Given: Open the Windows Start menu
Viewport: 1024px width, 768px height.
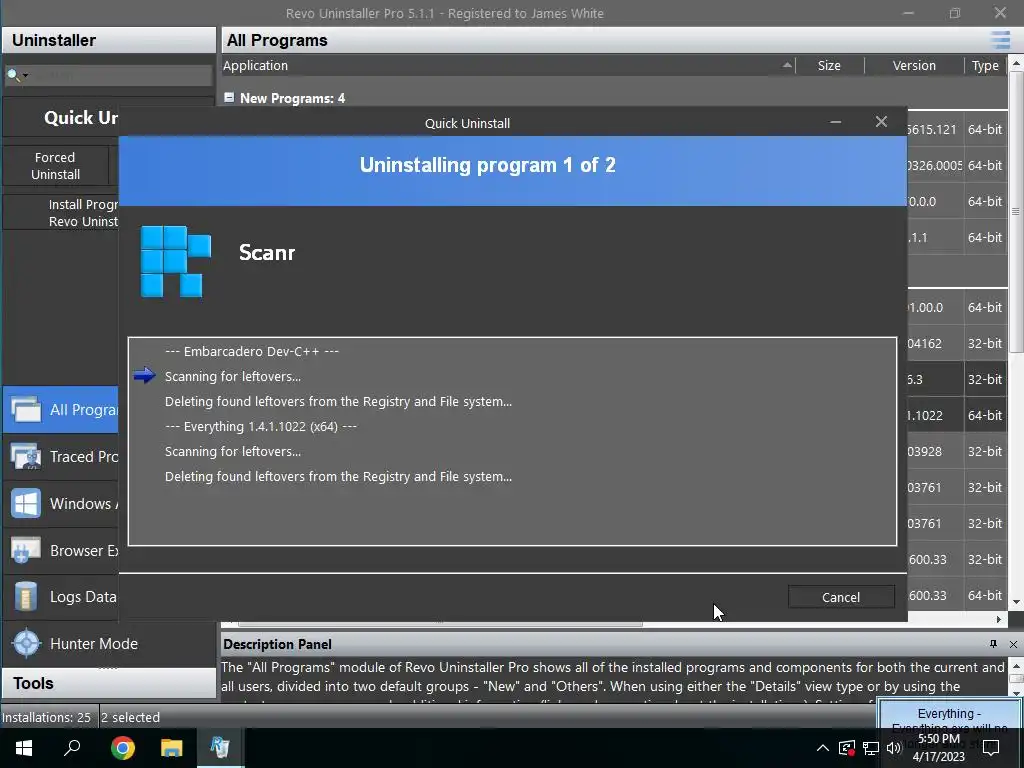Looking at the screenshot, I should point(24,748).
